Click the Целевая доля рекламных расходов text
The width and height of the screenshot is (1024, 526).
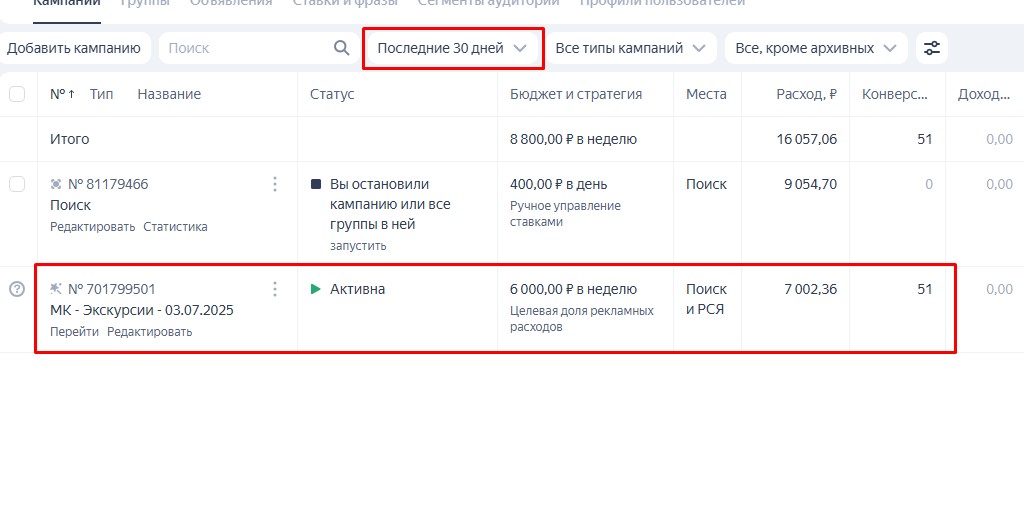(x=582, y=318)
